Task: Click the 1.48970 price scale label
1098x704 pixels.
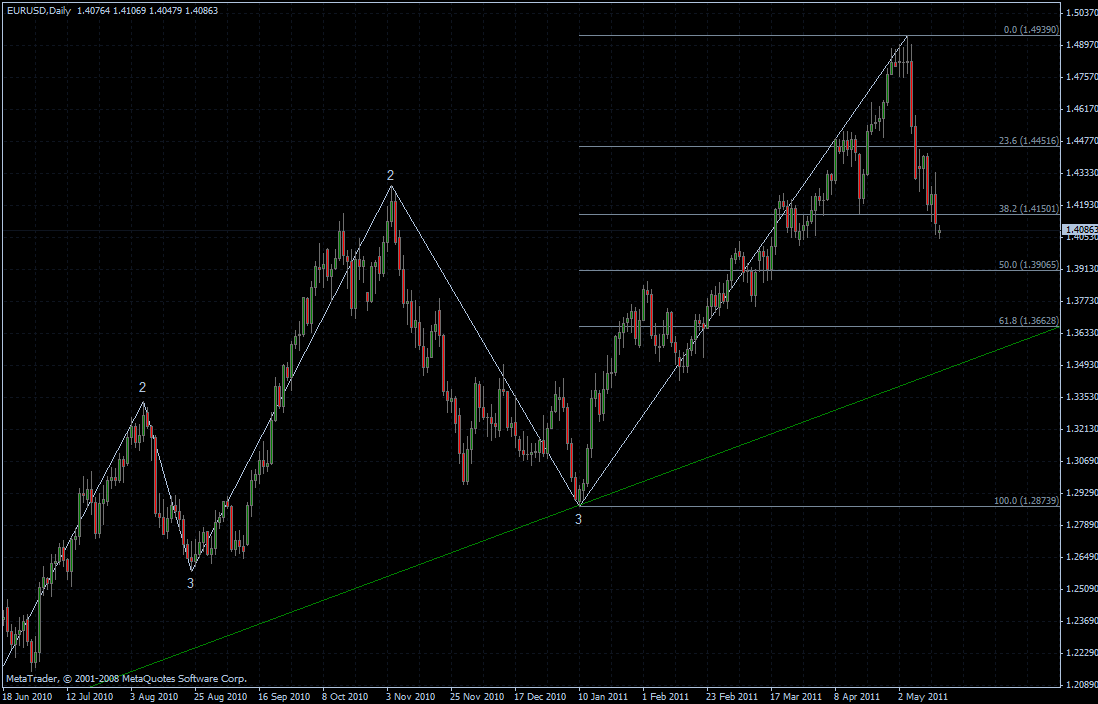Action: click(1082, 44)
